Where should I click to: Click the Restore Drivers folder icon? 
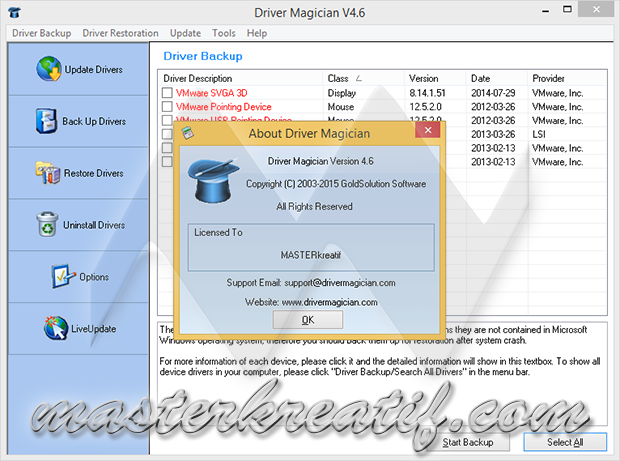(48, 173)
